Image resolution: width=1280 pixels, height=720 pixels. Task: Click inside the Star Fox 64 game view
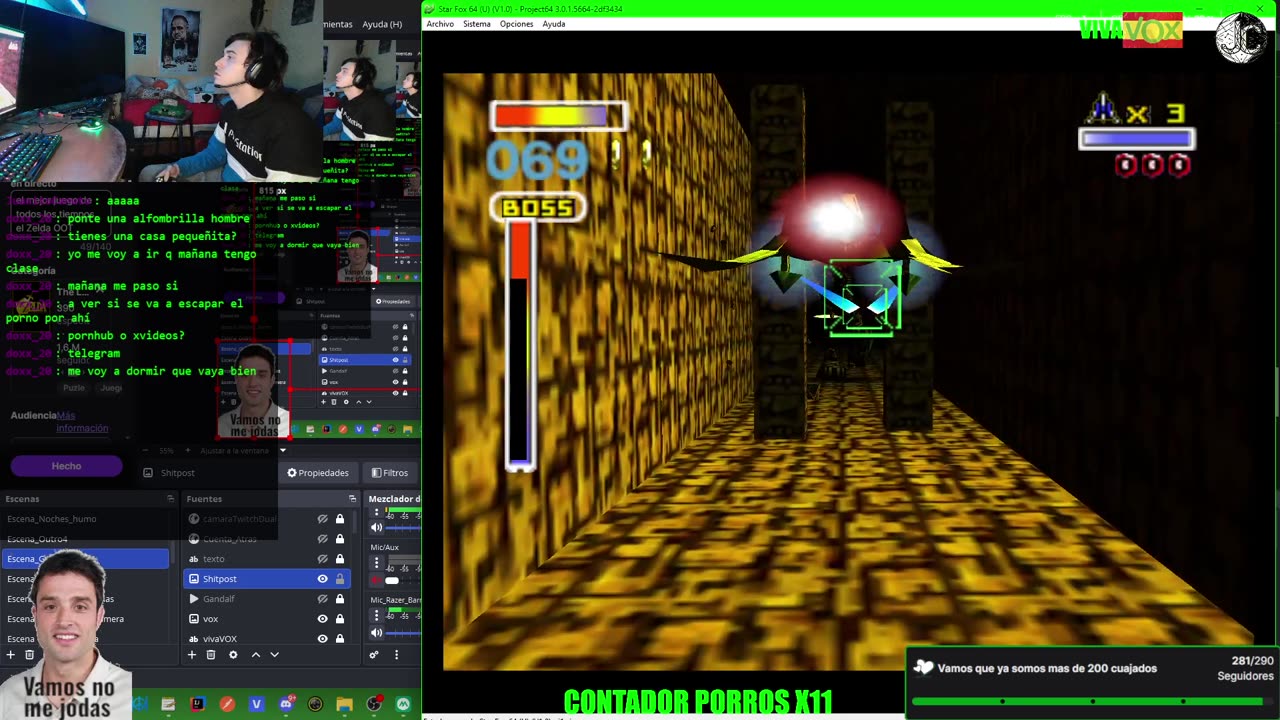[x=848, y=371]
